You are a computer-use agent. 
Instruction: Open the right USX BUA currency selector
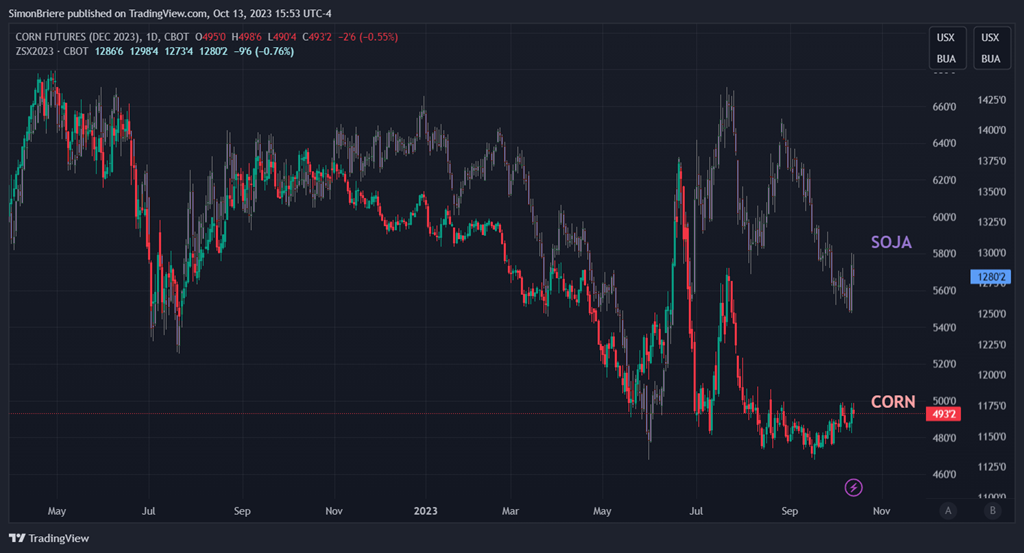(990, 48)
